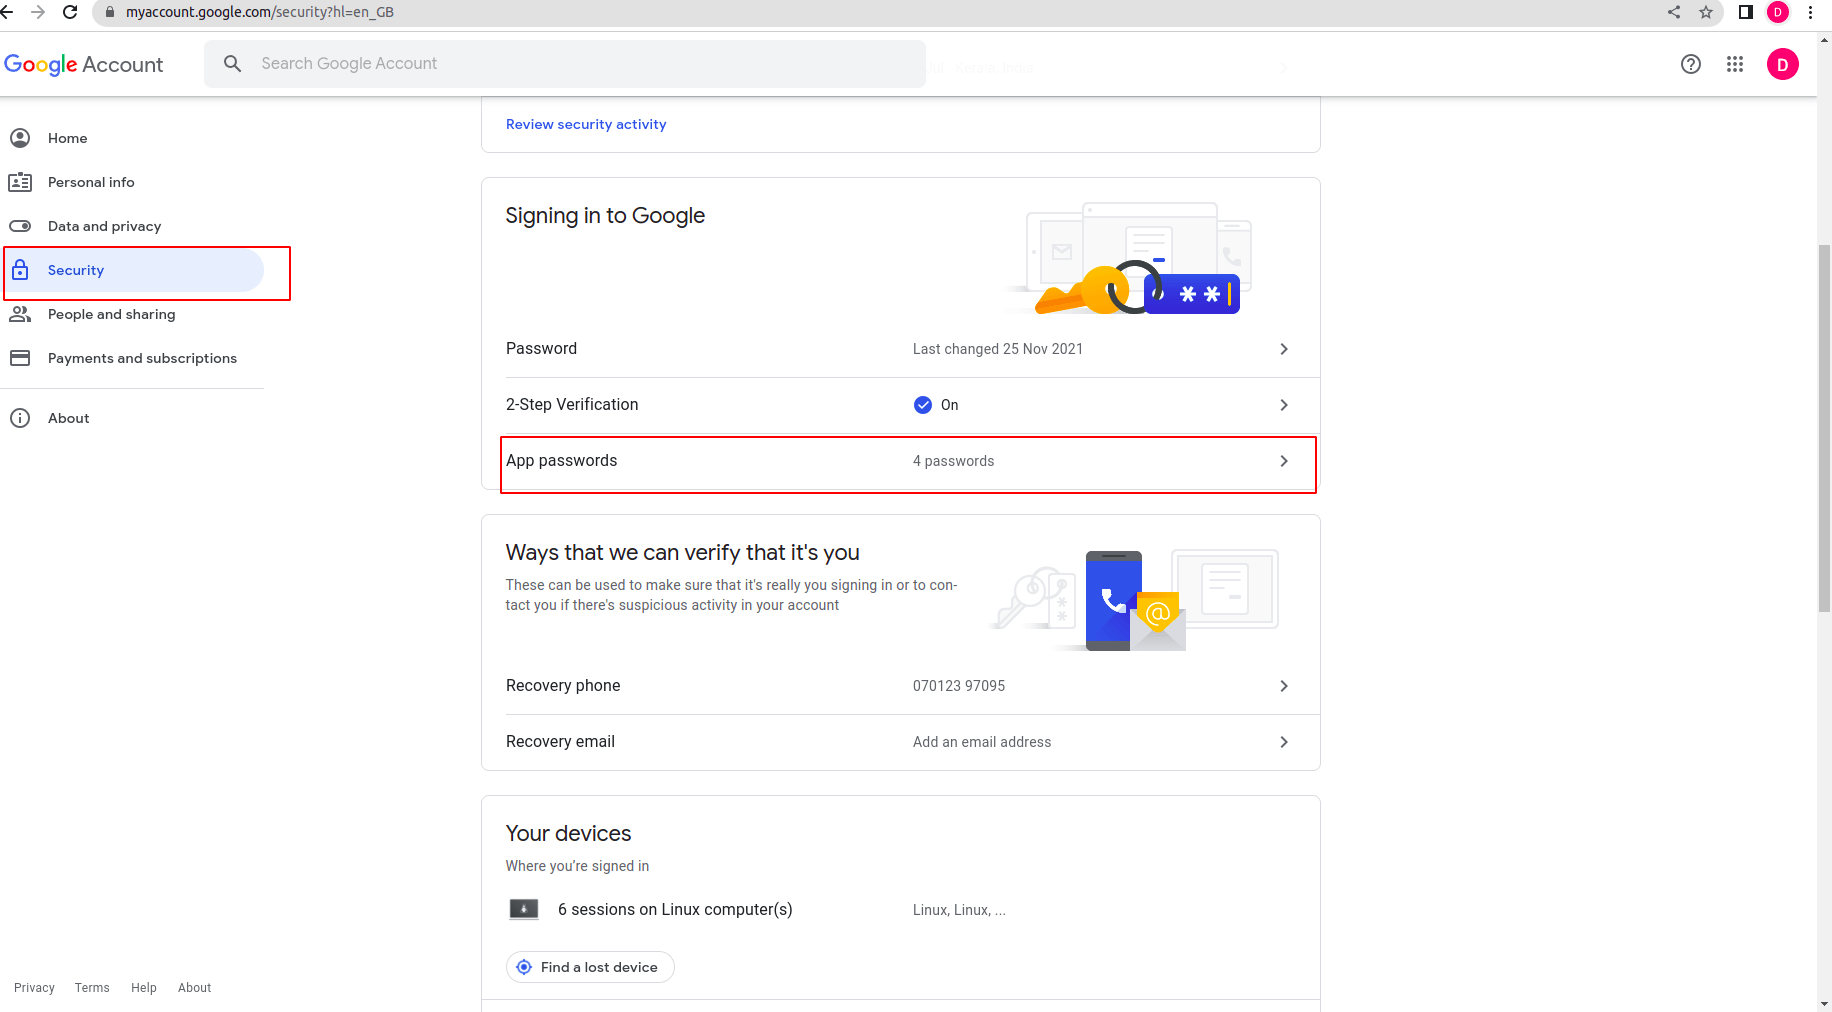
Task: Click the vertical page scrollbar thumb
Action: point(1824,428)
